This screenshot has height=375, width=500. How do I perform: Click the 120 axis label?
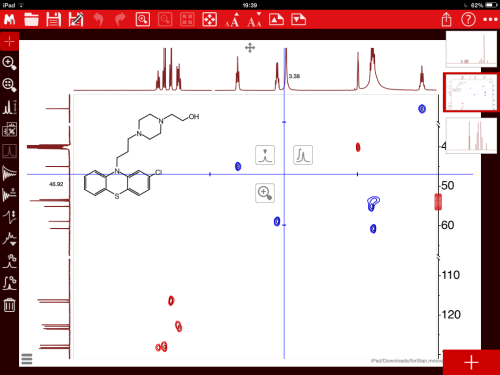451,314
